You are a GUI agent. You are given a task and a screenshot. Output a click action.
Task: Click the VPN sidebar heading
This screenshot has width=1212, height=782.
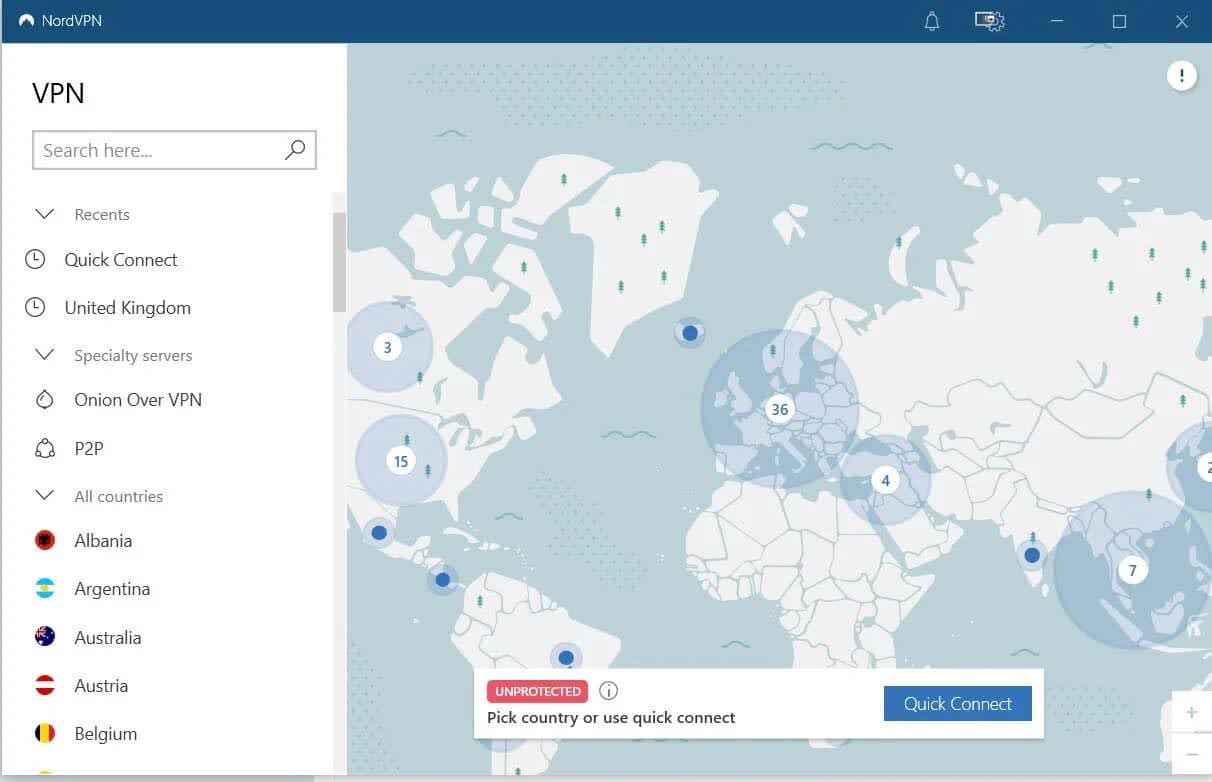[58, 93]
